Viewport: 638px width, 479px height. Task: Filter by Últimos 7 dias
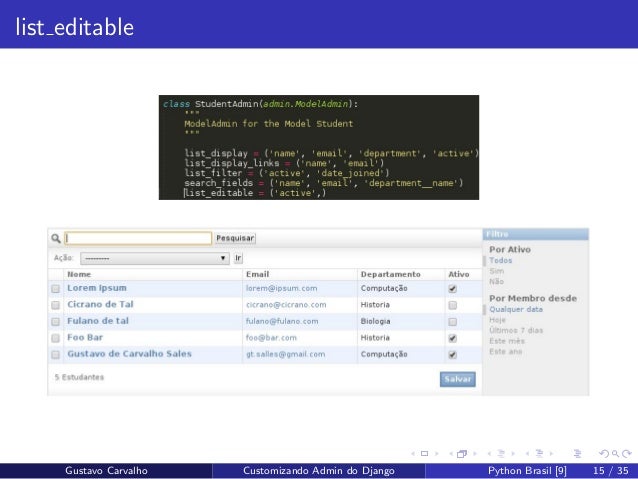click(516, 330)
